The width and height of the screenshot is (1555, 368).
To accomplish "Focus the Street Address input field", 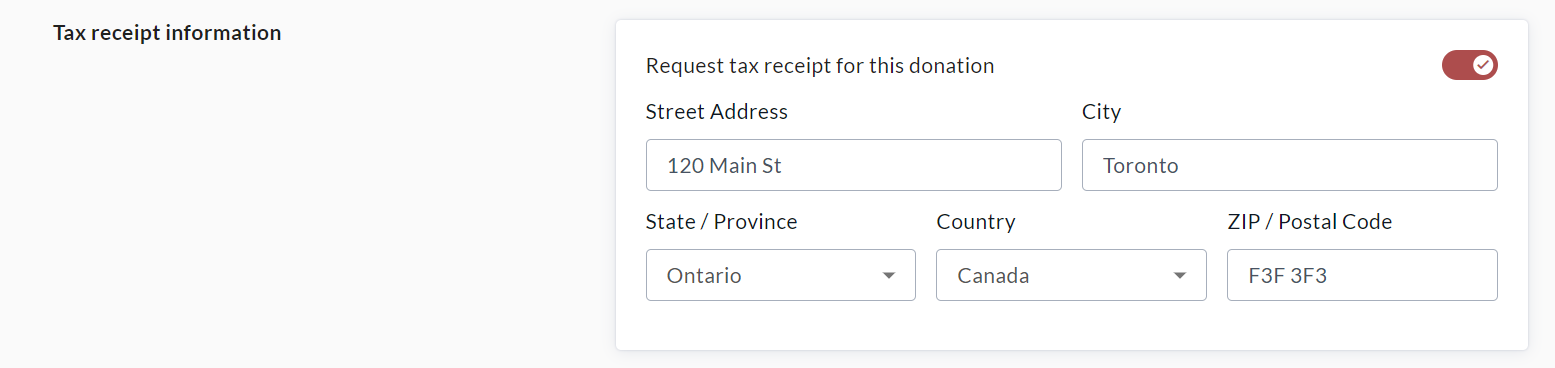I will 853,165.
